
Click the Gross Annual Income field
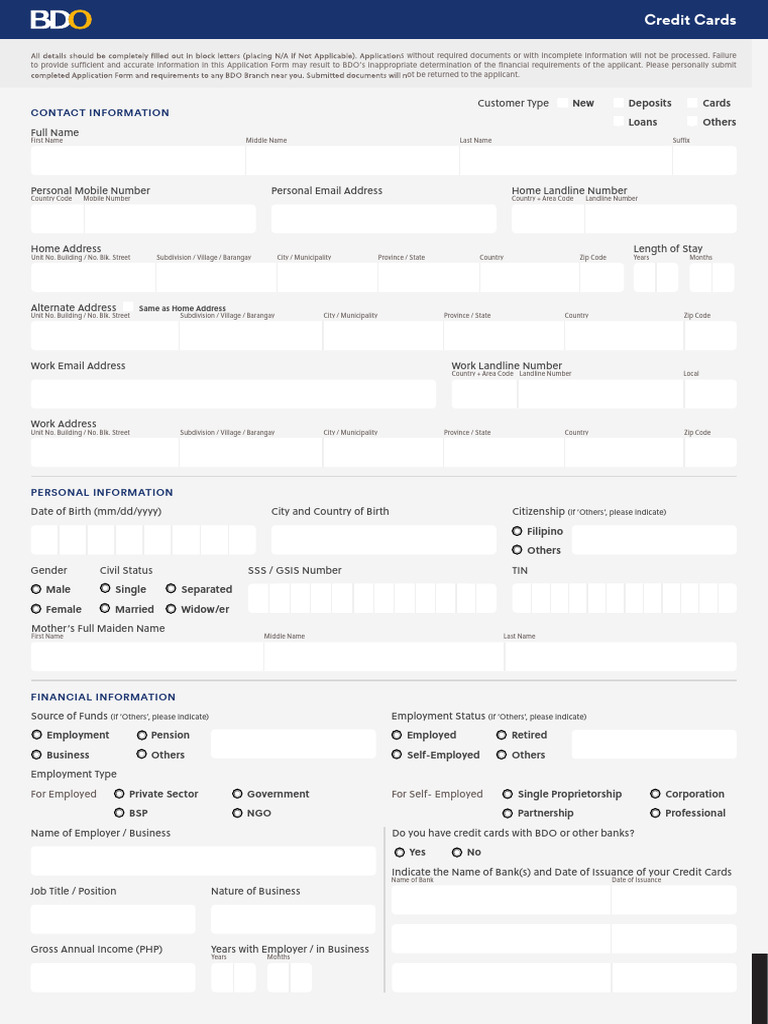pyautogui.click(x=113, y=977)
